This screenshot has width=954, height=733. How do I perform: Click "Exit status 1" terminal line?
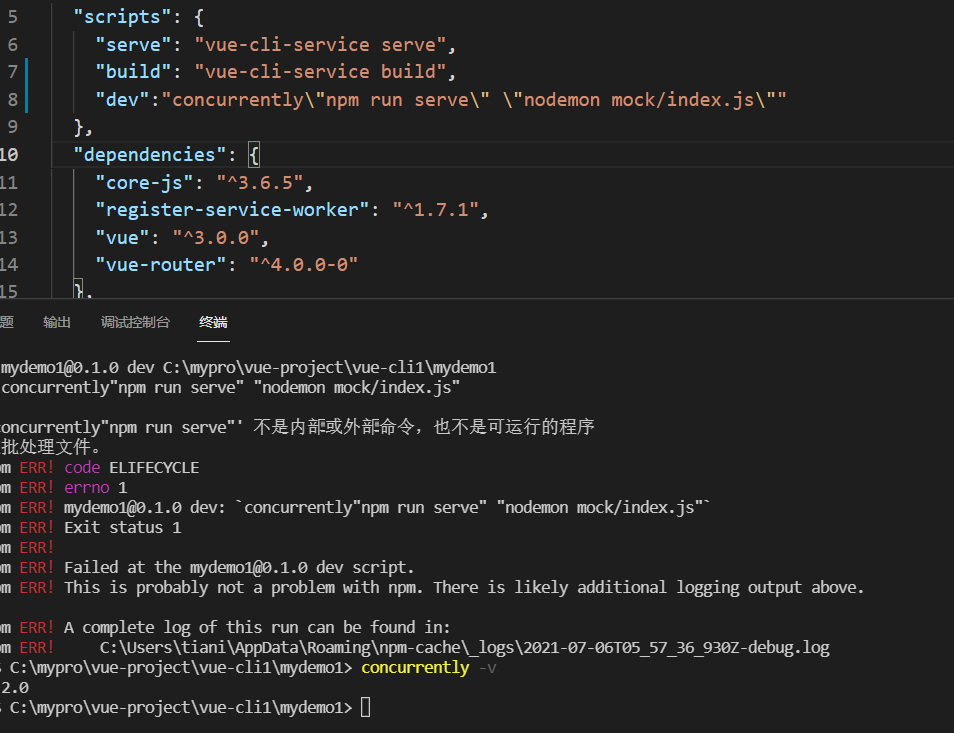[x=122, y=527]
